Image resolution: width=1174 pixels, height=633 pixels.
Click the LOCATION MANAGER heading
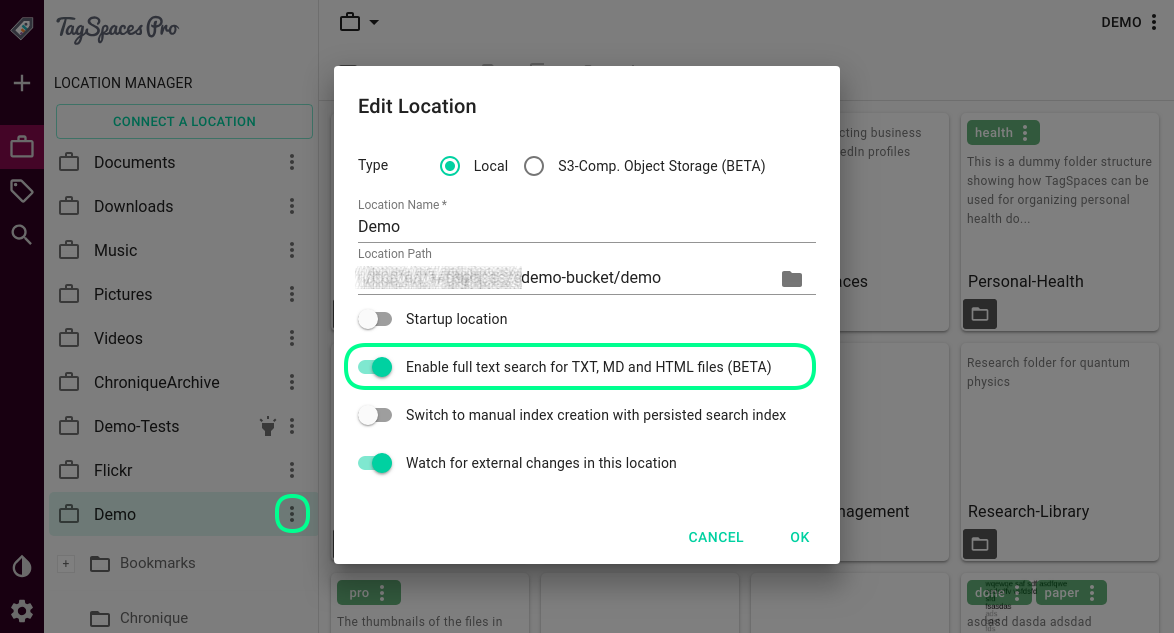tap(124, 82)
